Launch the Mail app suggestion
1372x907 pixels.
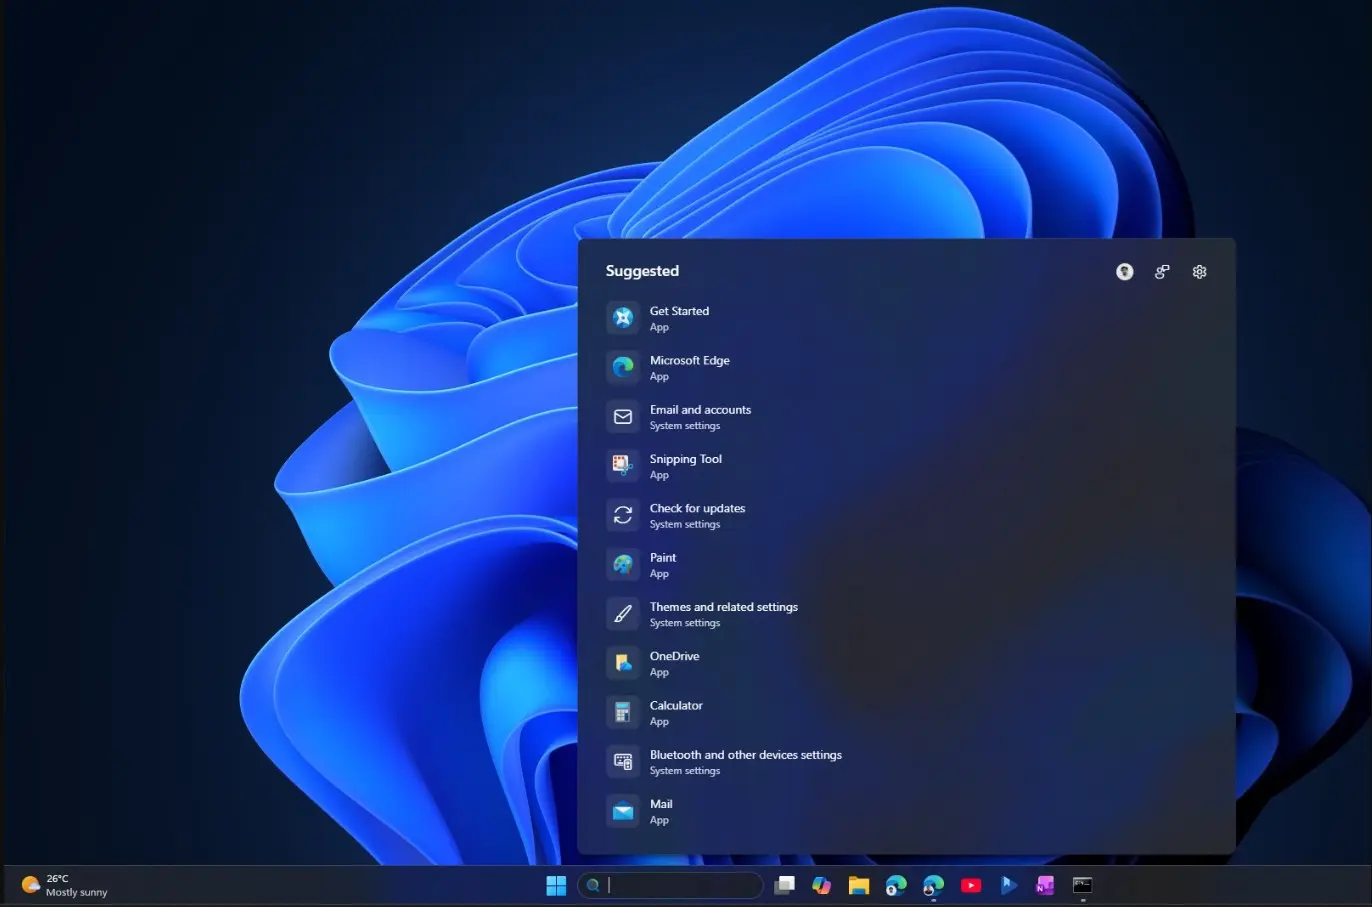905,811
